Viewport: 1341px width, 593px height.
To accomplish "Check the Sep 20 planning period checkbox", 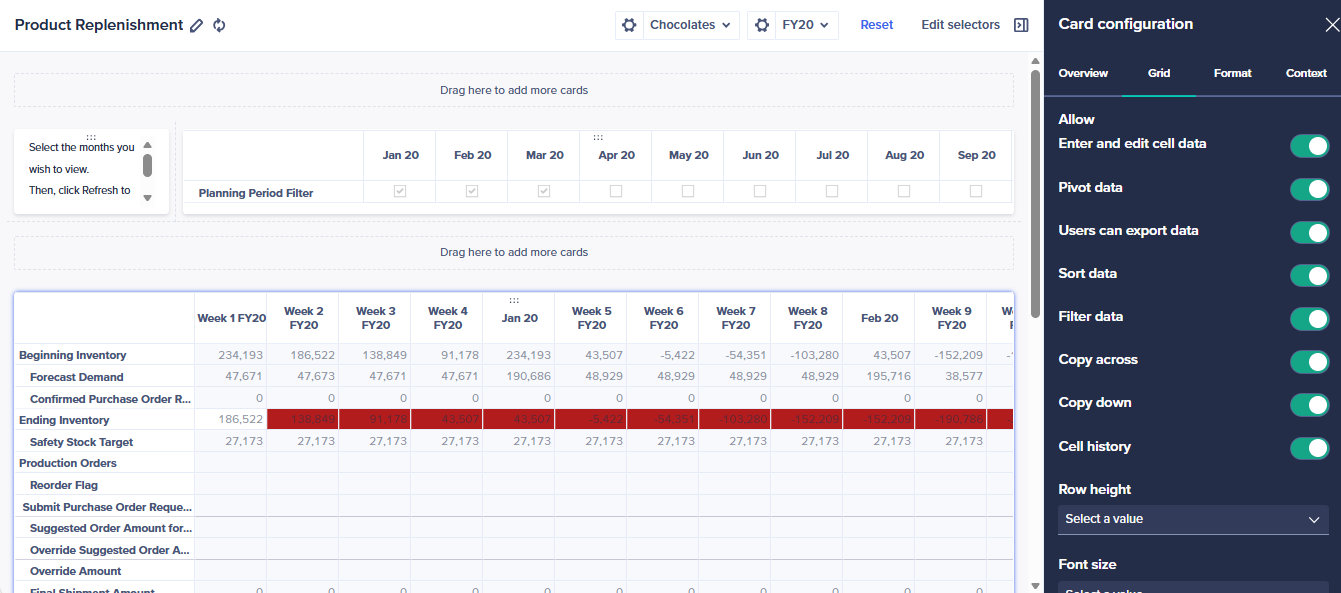I will coord(976,191).
